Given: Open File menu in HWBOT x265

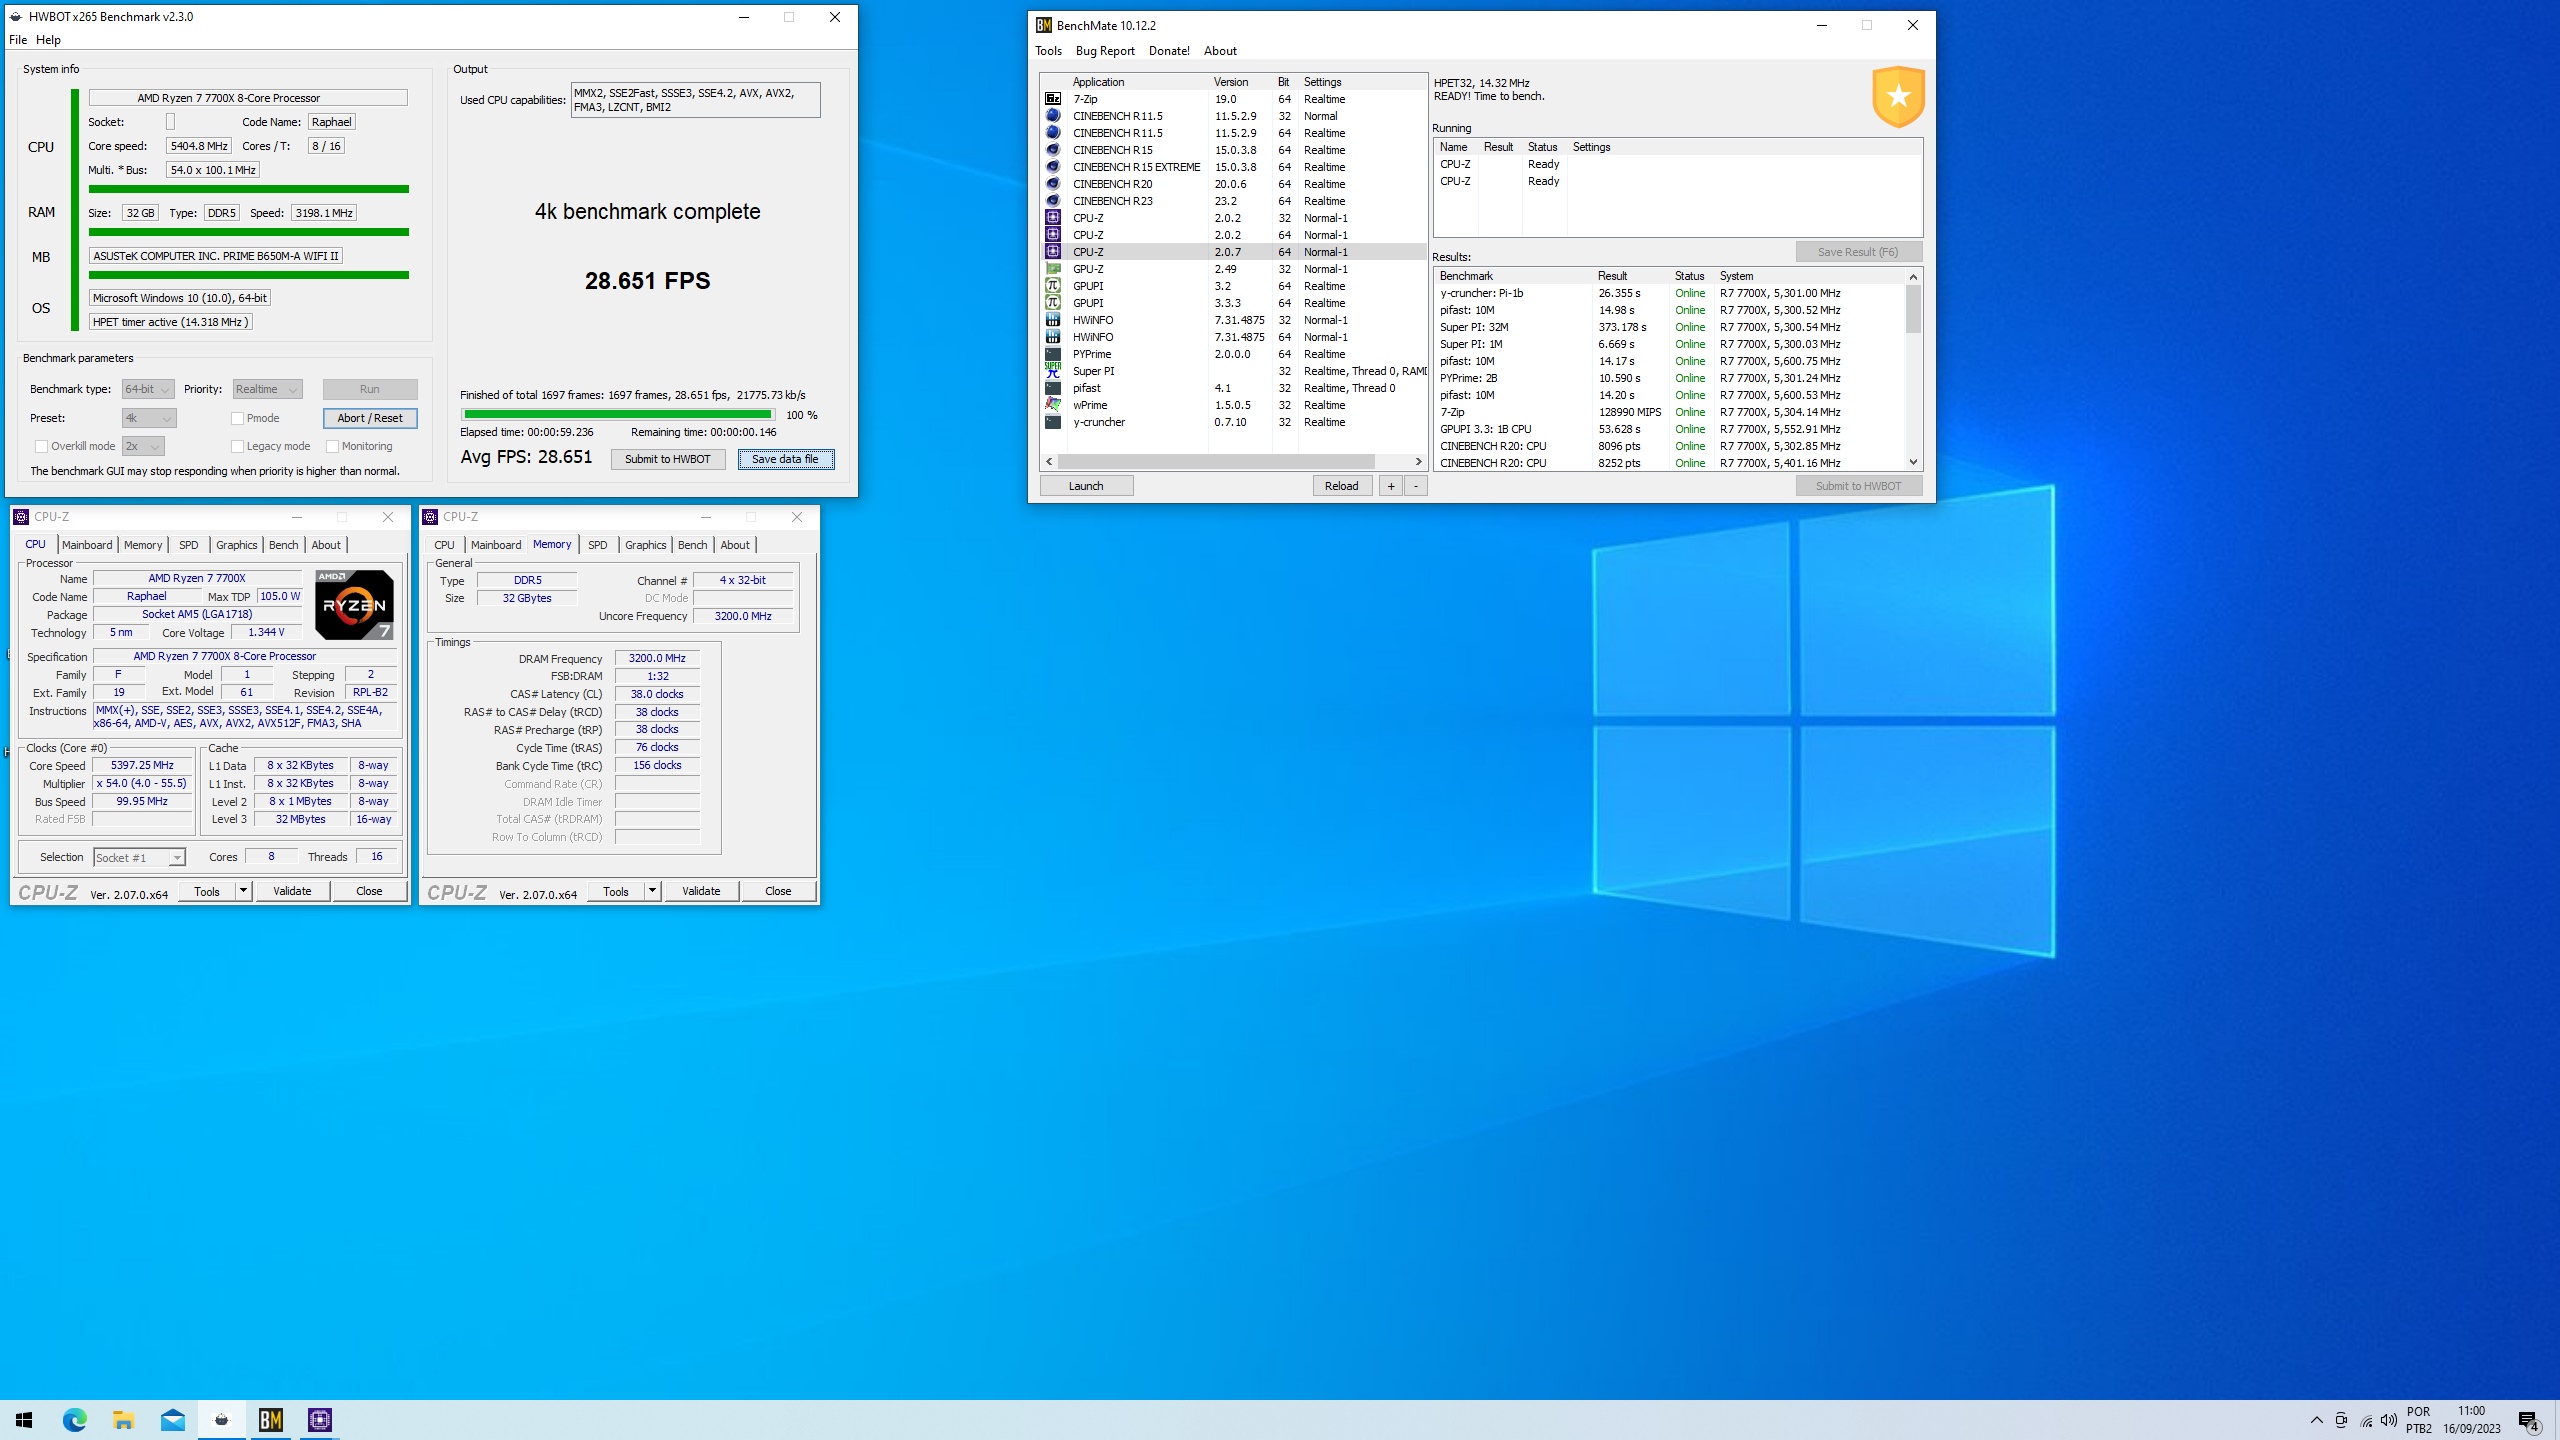Looking at the screenshot, I should click(18, 40).
